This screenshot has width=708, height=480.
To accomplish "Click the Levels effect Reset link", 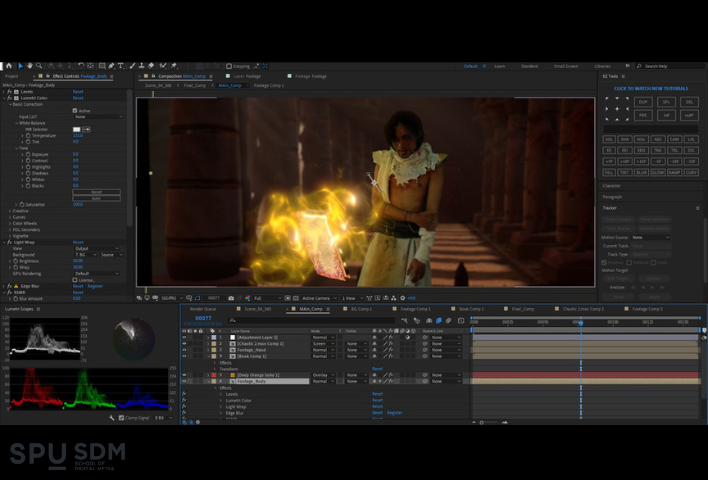I will 78,92.
